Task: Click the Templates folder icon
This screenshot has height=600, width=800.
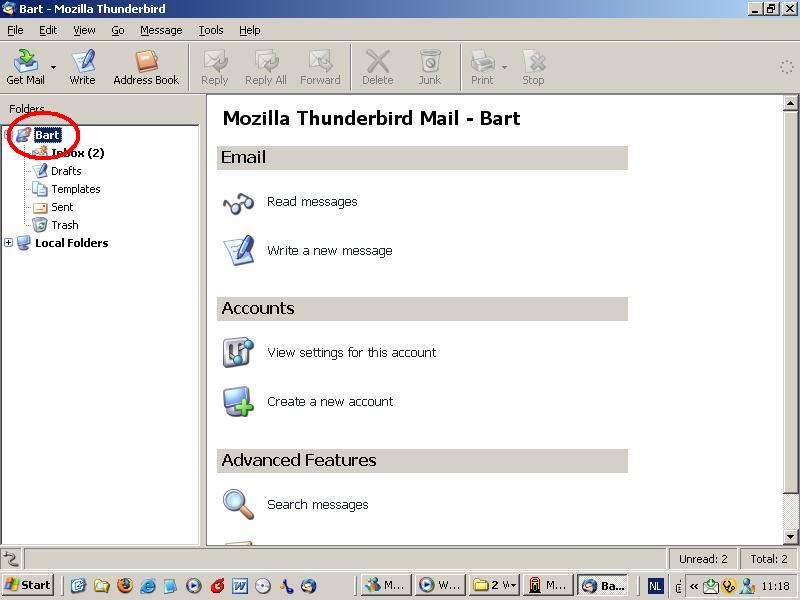Action: point(39,189)
